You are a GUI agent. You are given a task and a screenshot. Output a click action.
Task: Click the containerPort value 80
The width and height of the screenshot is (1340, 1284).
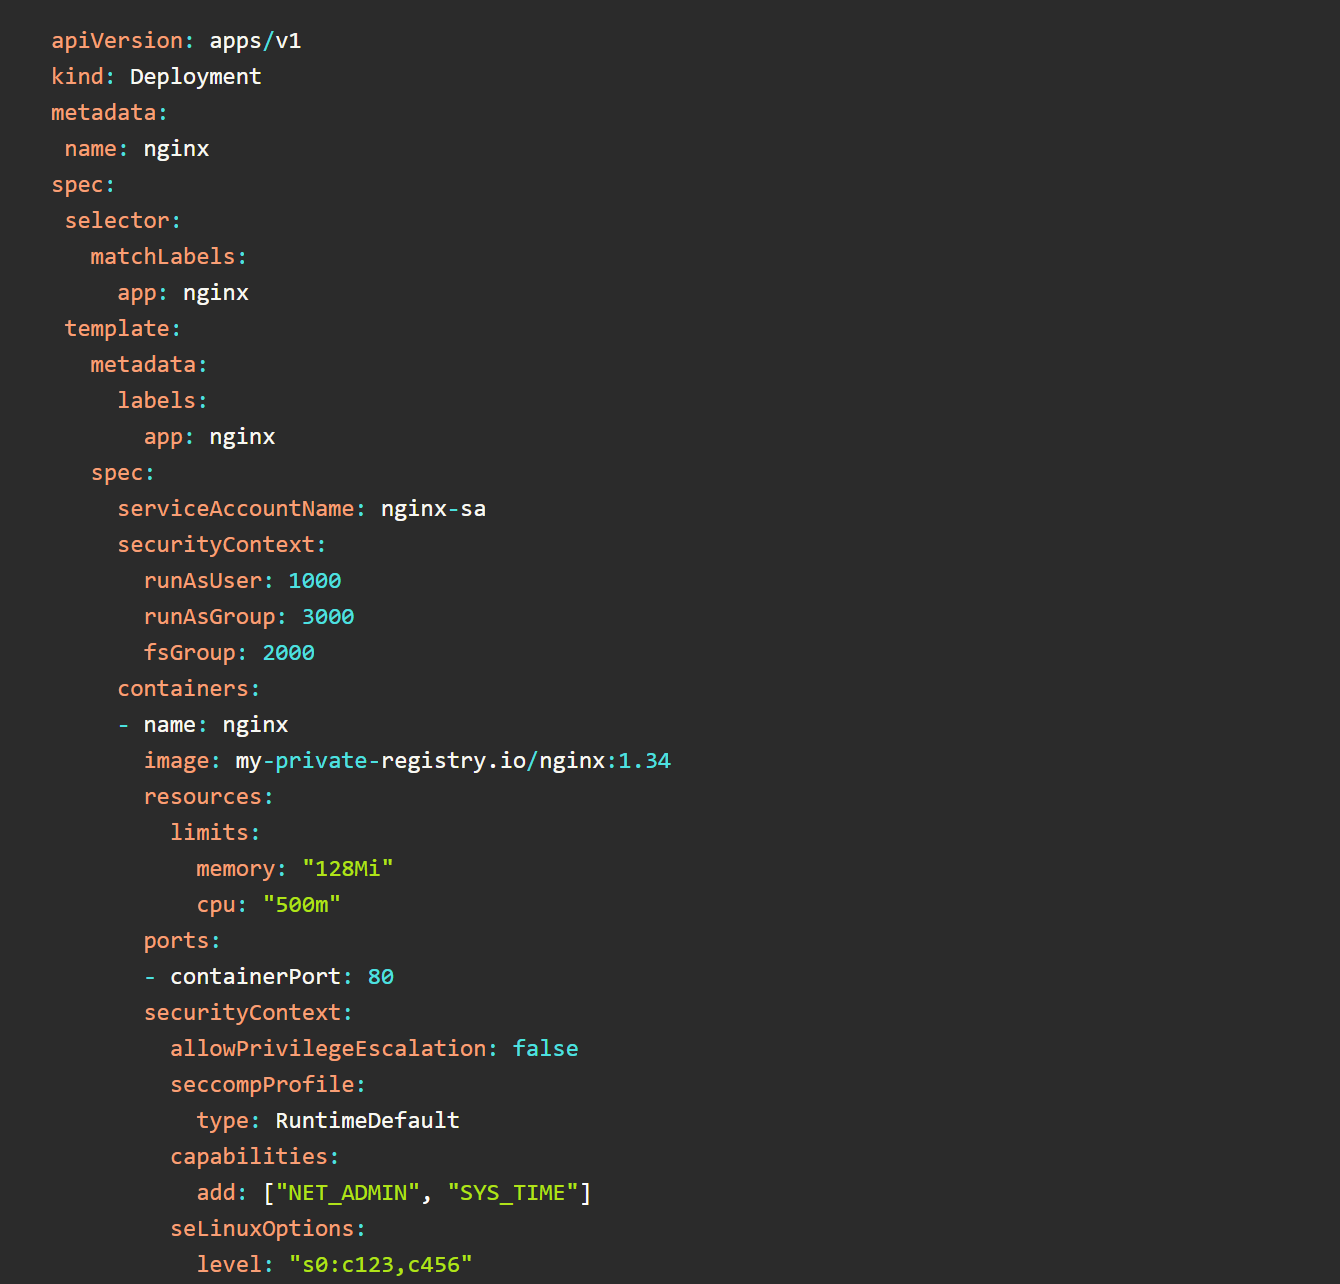380,977
